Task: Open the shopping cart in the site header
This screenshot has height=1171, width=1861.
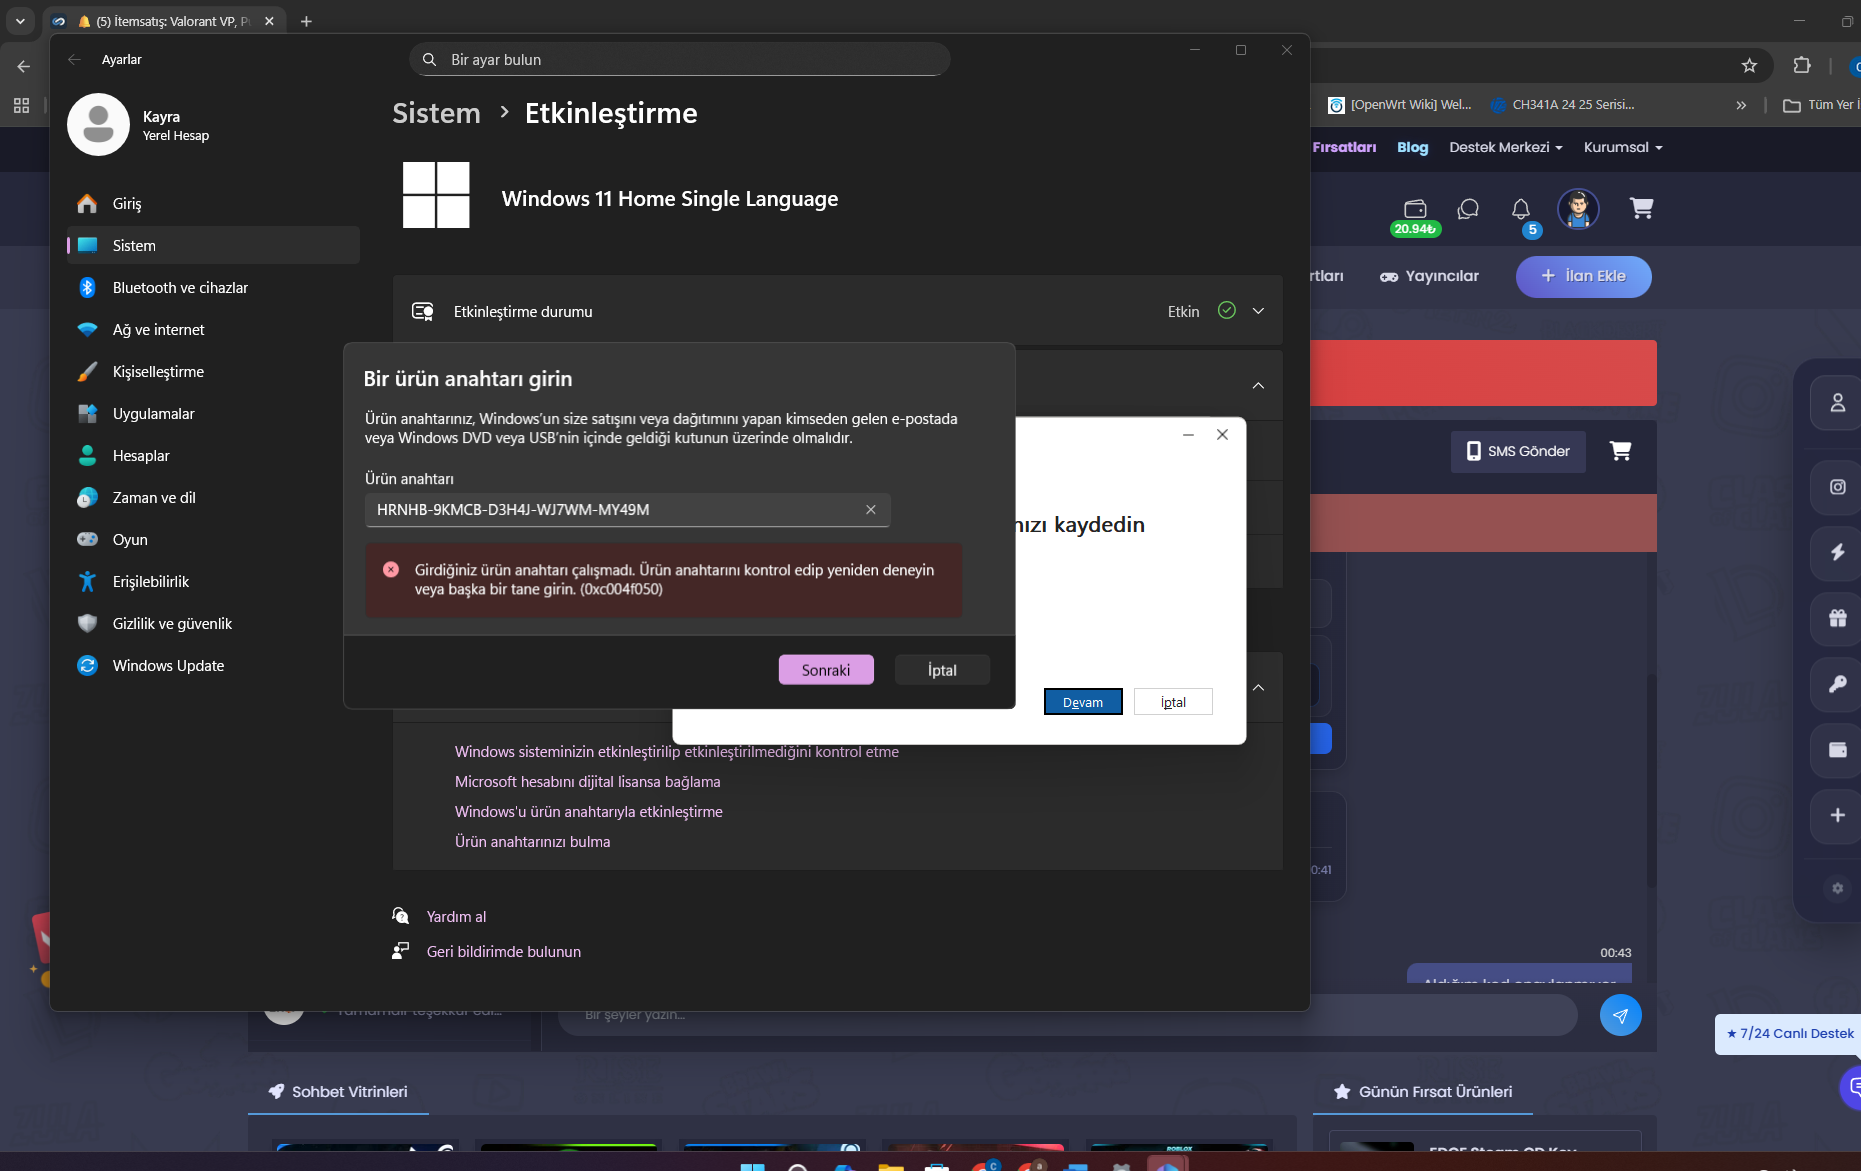Action: pyautogui.click(x=1641, y=208)
